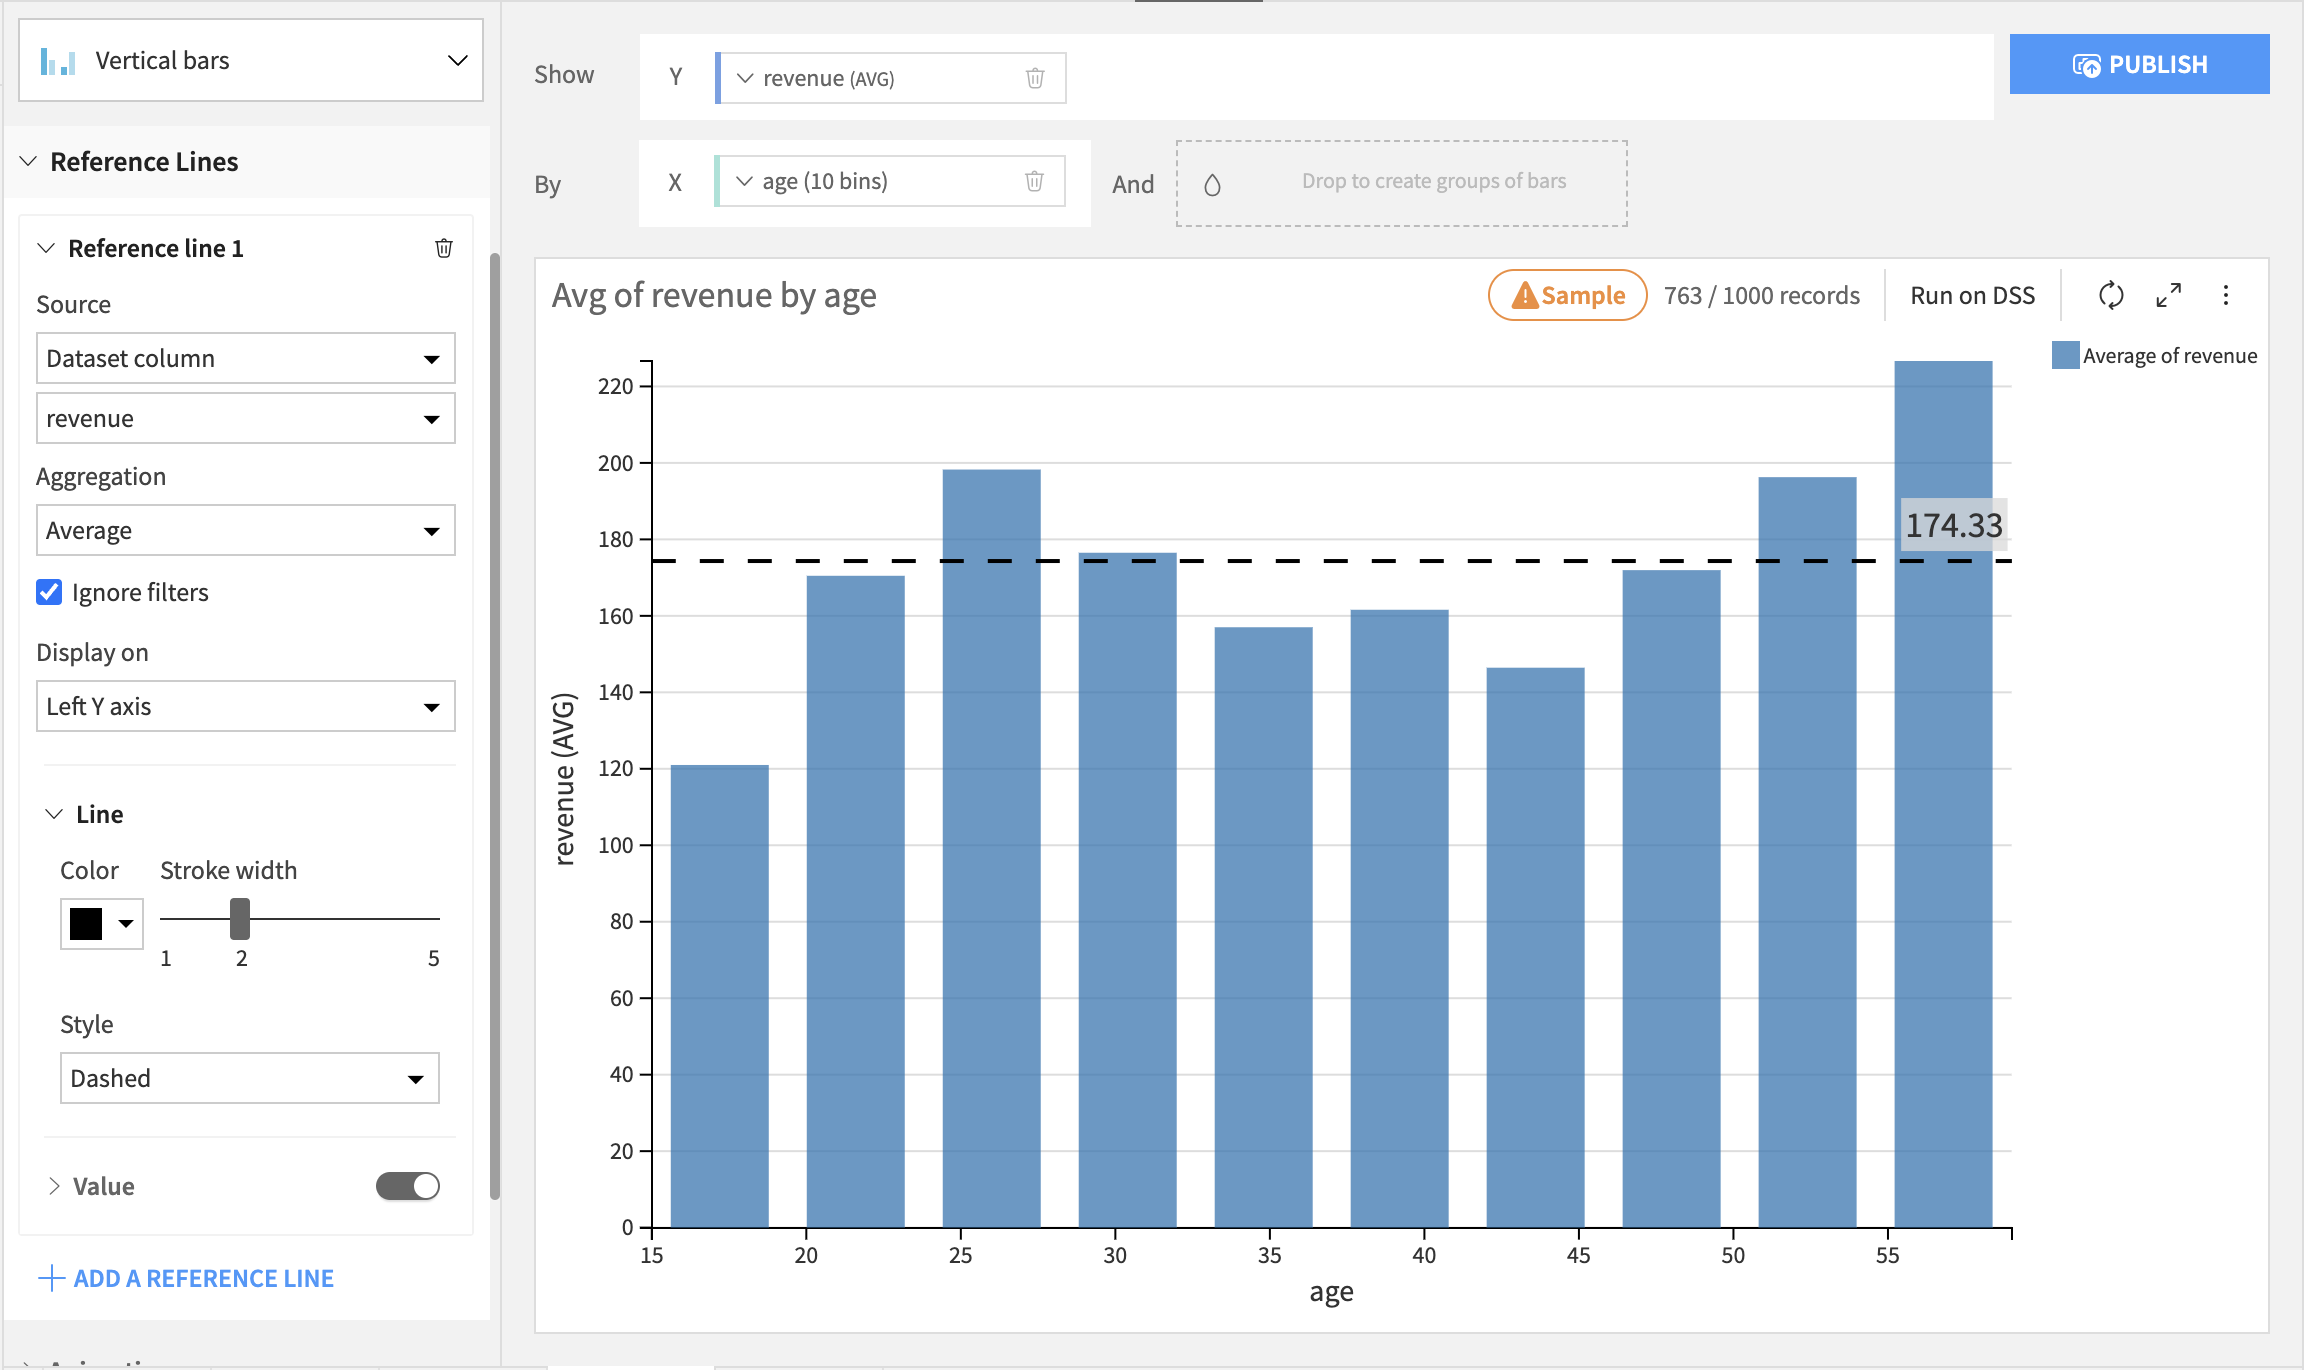This screenshot has height=1370, width=2304.
Task: Collapse Reference line 1 panel
Action: pyautogui.click(x=46, y=248)
